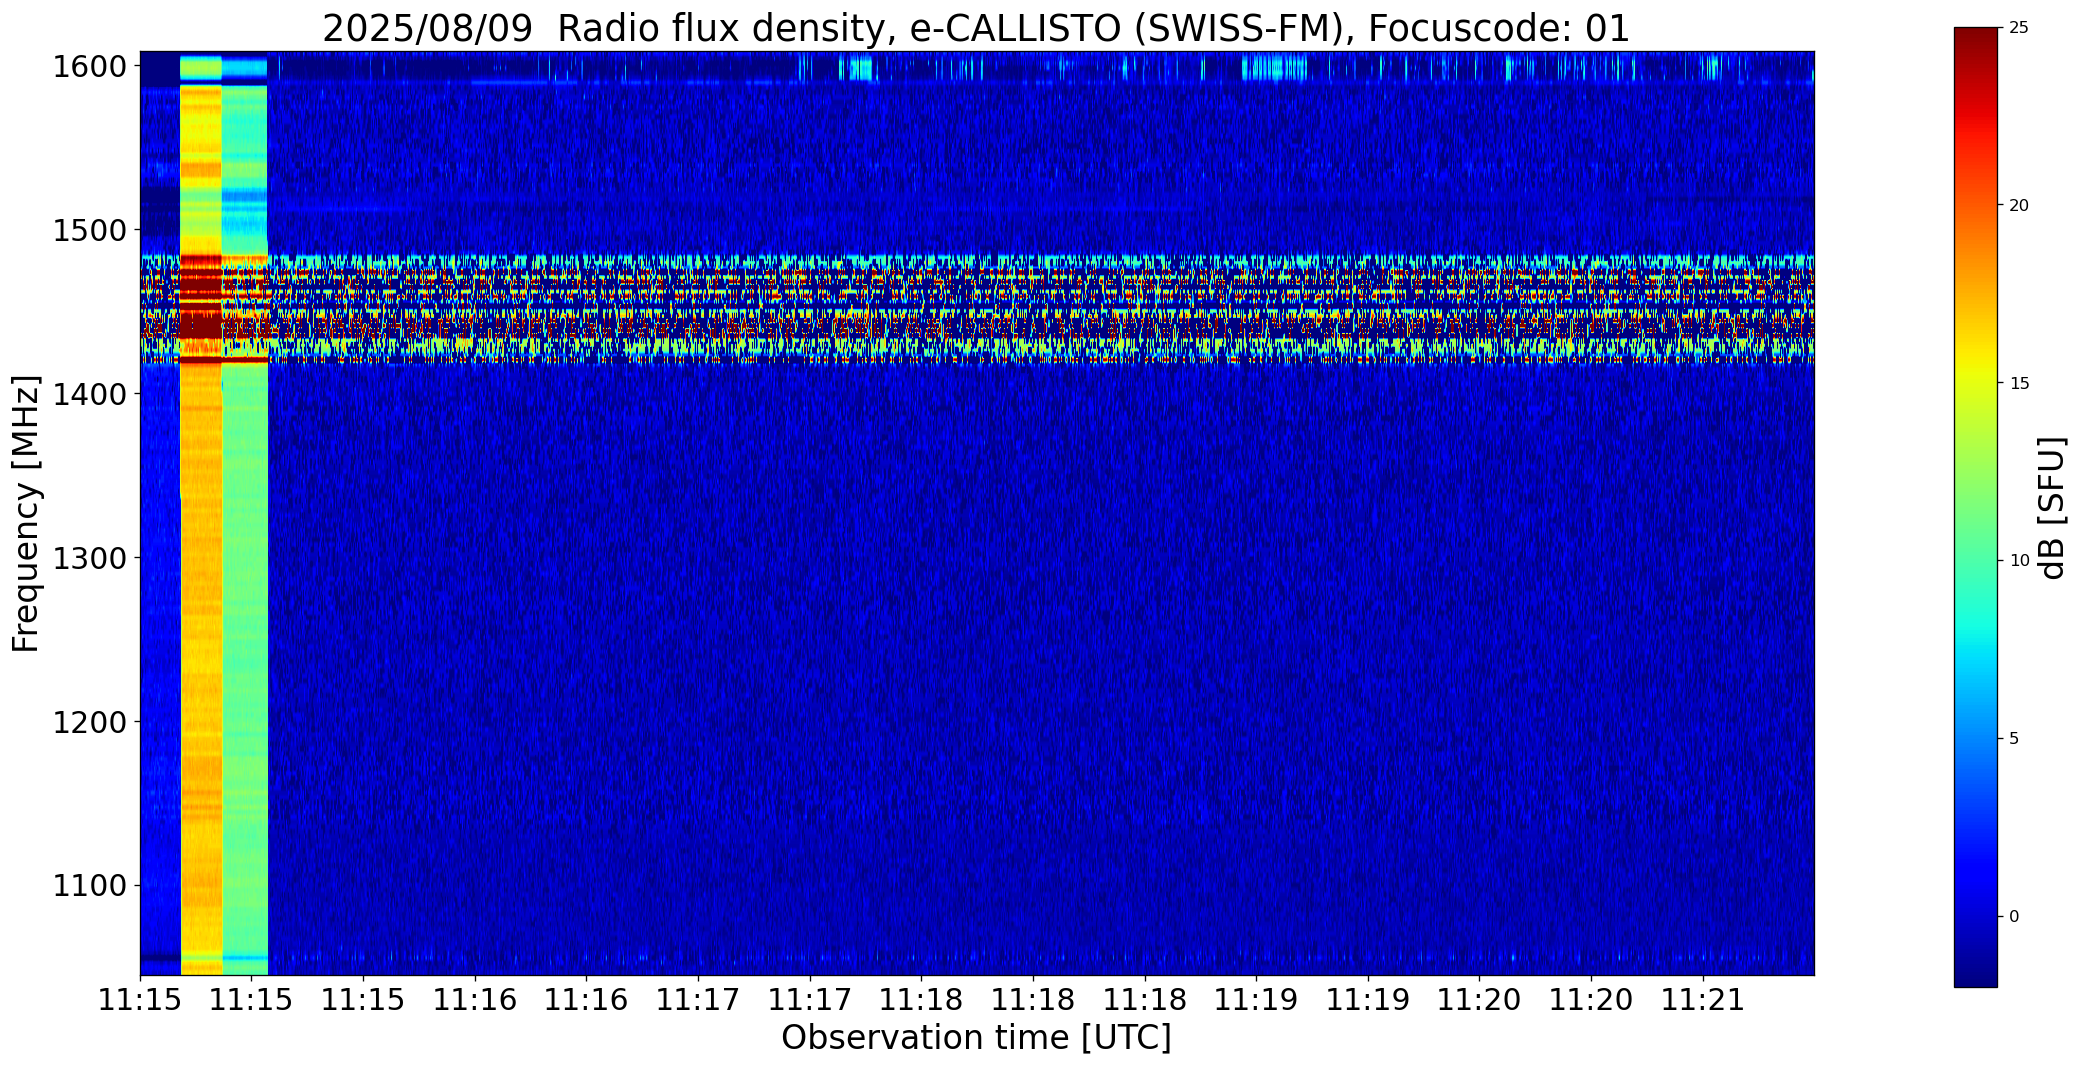
Task: Click the 1600 frequency tick label
Action: point(89,67)
